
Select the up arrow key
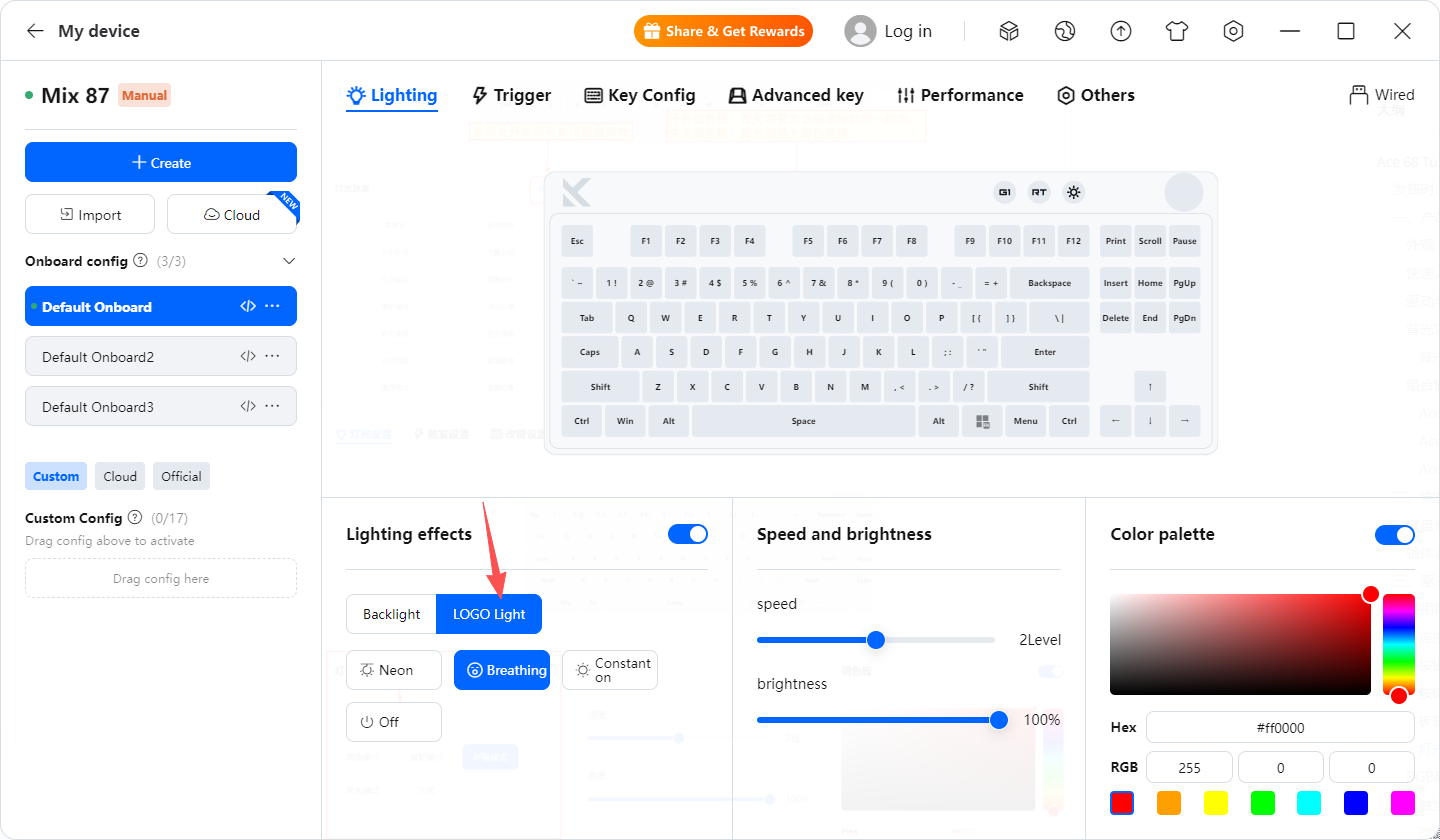1150,387
